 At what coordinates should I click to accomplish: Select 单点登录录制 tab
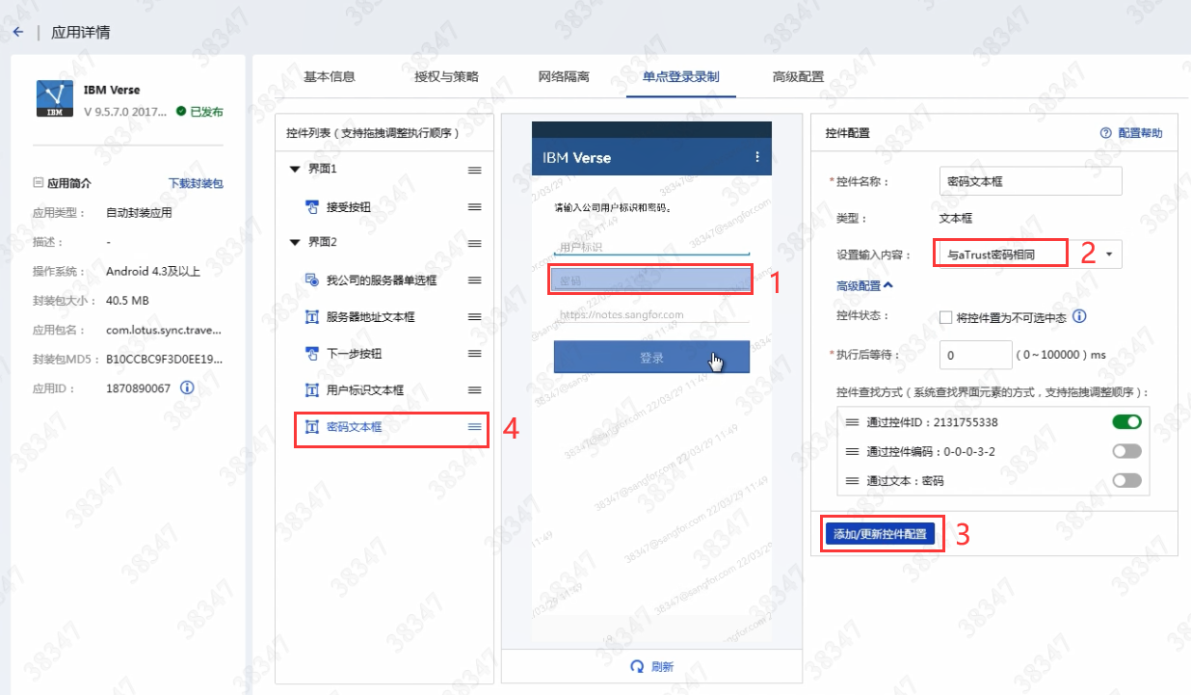681,76
